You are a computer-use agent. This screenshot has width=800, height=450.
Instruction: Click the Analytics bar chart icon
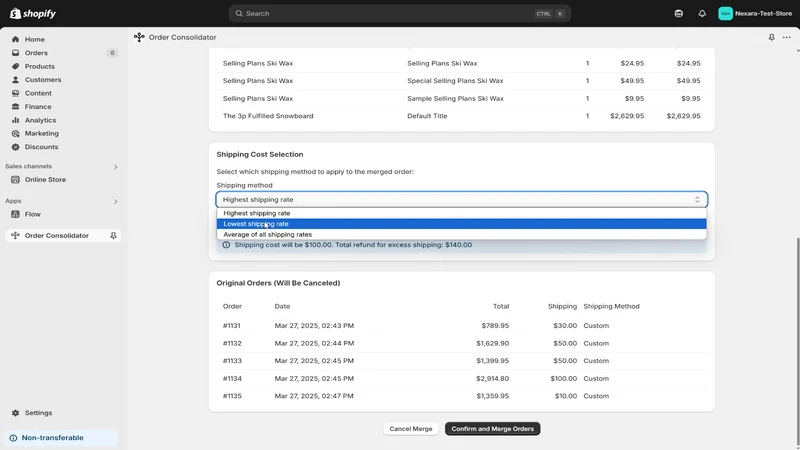click(x=15, y=120)
